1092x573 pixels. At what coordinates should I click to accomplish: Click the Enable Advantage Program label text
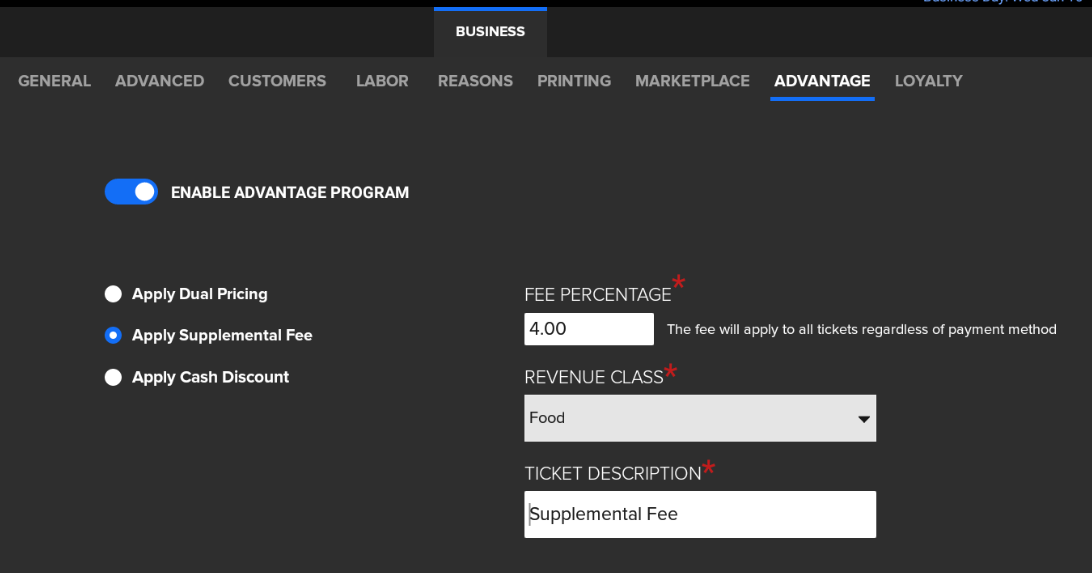(290, 193)
